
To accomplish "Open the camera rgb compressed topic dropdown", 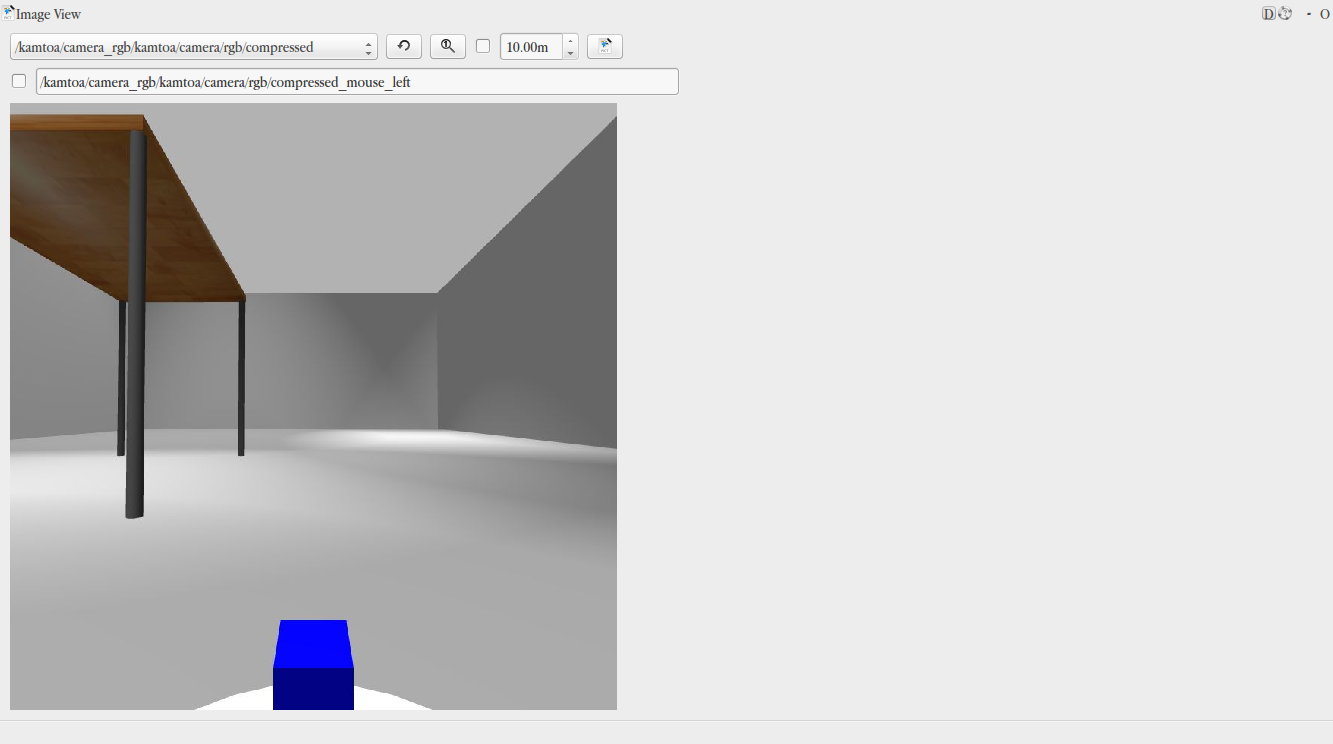I will 194,47.
